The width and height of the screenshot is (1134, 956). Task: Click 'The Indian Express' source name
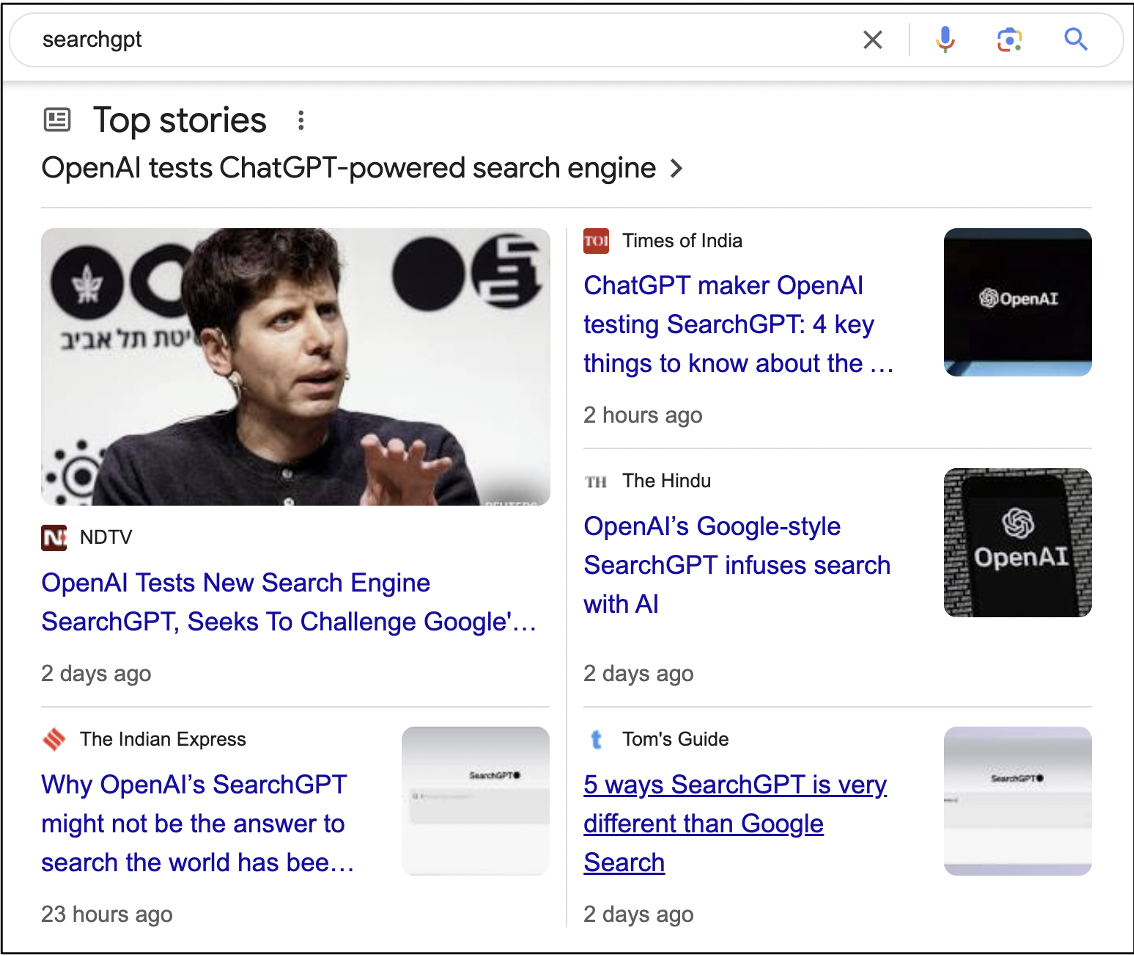(163, 739)
